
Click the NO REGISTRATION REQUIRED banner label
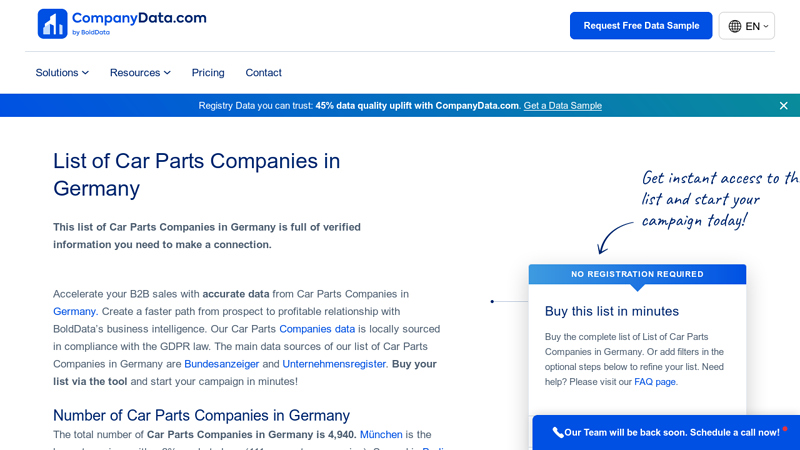[x=637, y=274]
